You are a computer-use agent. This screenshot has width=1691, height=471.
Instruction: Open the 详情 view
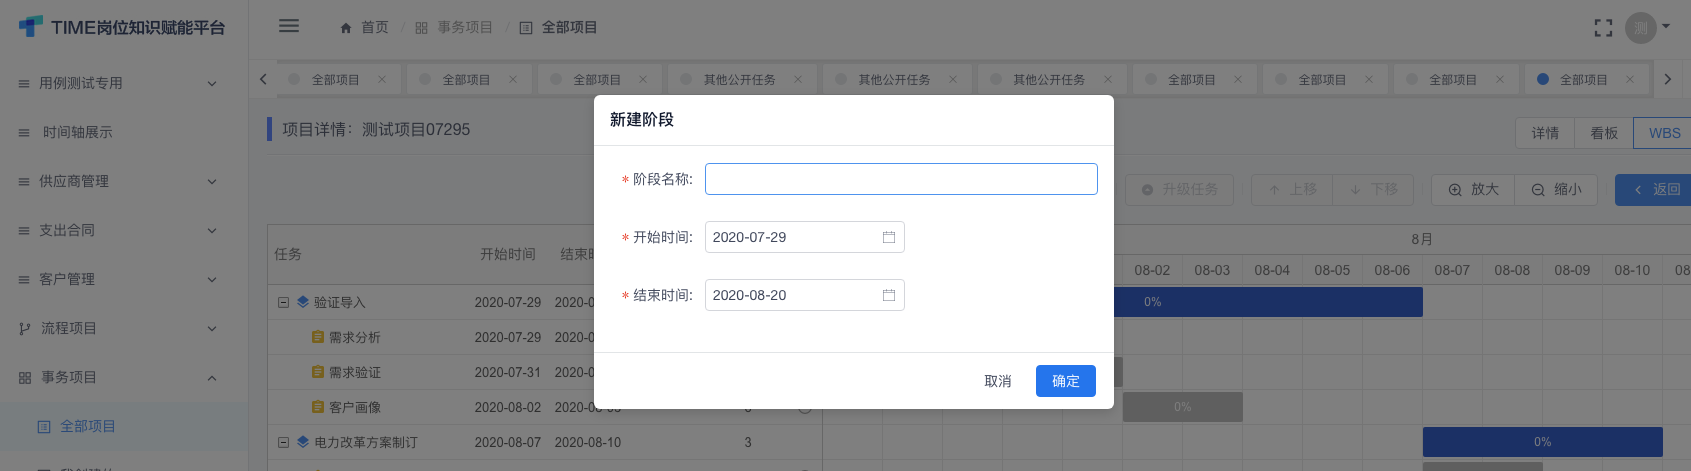point(1545,133)
